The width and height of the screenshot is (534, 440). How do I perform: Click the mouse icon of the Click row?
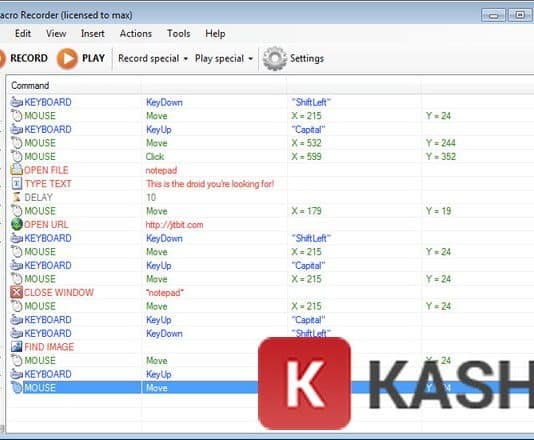coord(16,156)
